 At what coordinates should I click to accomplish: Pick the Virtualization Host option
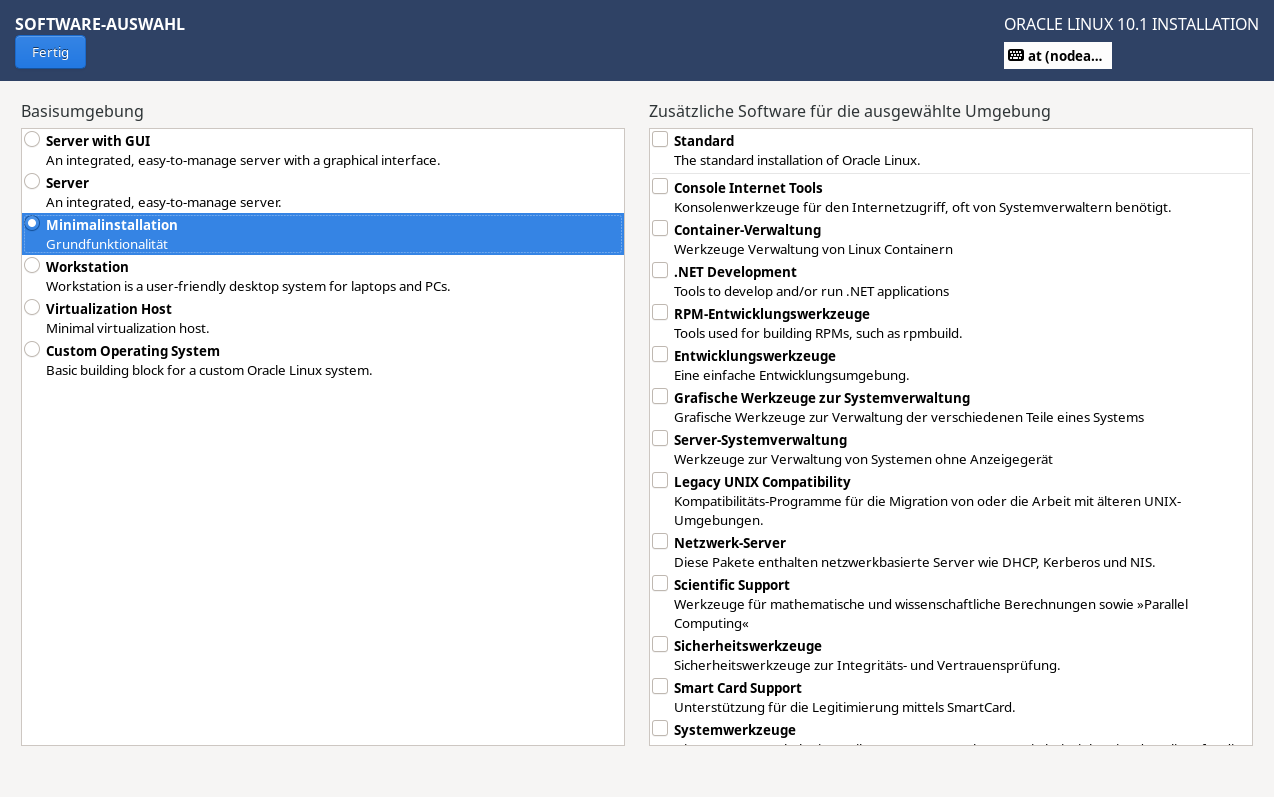pos(31,307)
